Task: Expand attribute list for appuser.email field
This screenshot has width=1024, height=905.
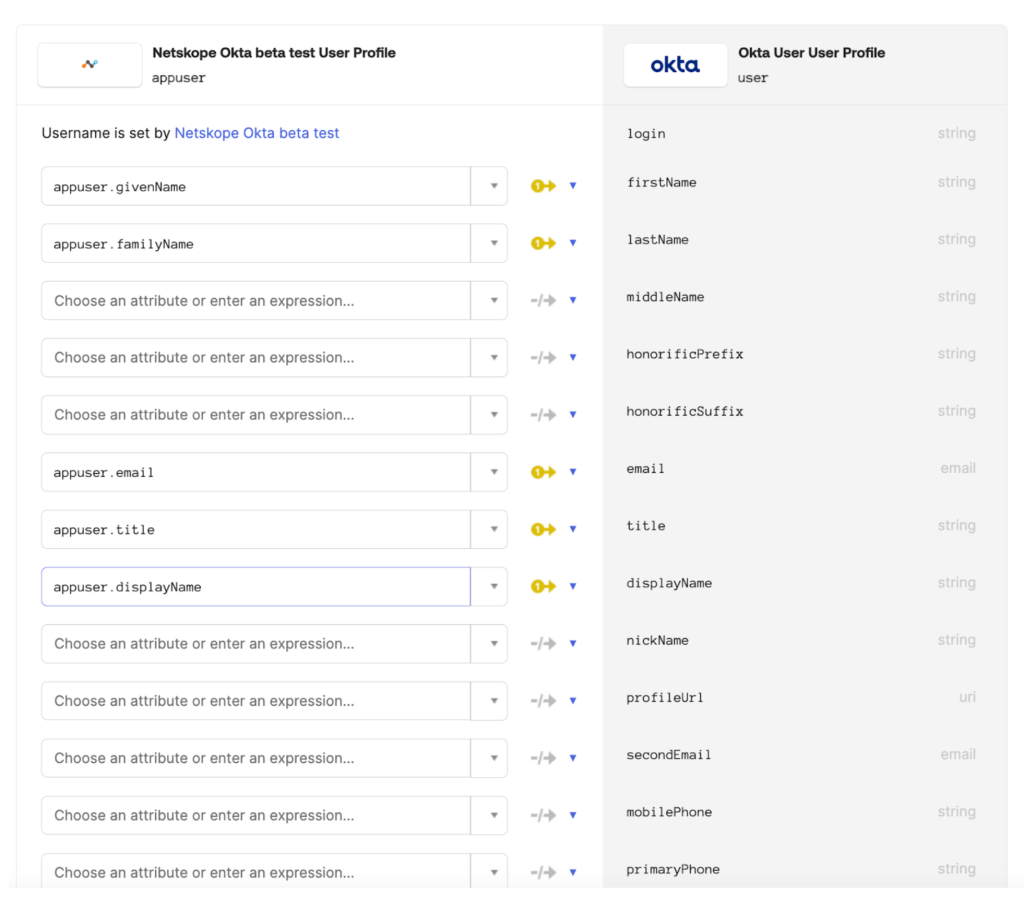Action: 489,472
